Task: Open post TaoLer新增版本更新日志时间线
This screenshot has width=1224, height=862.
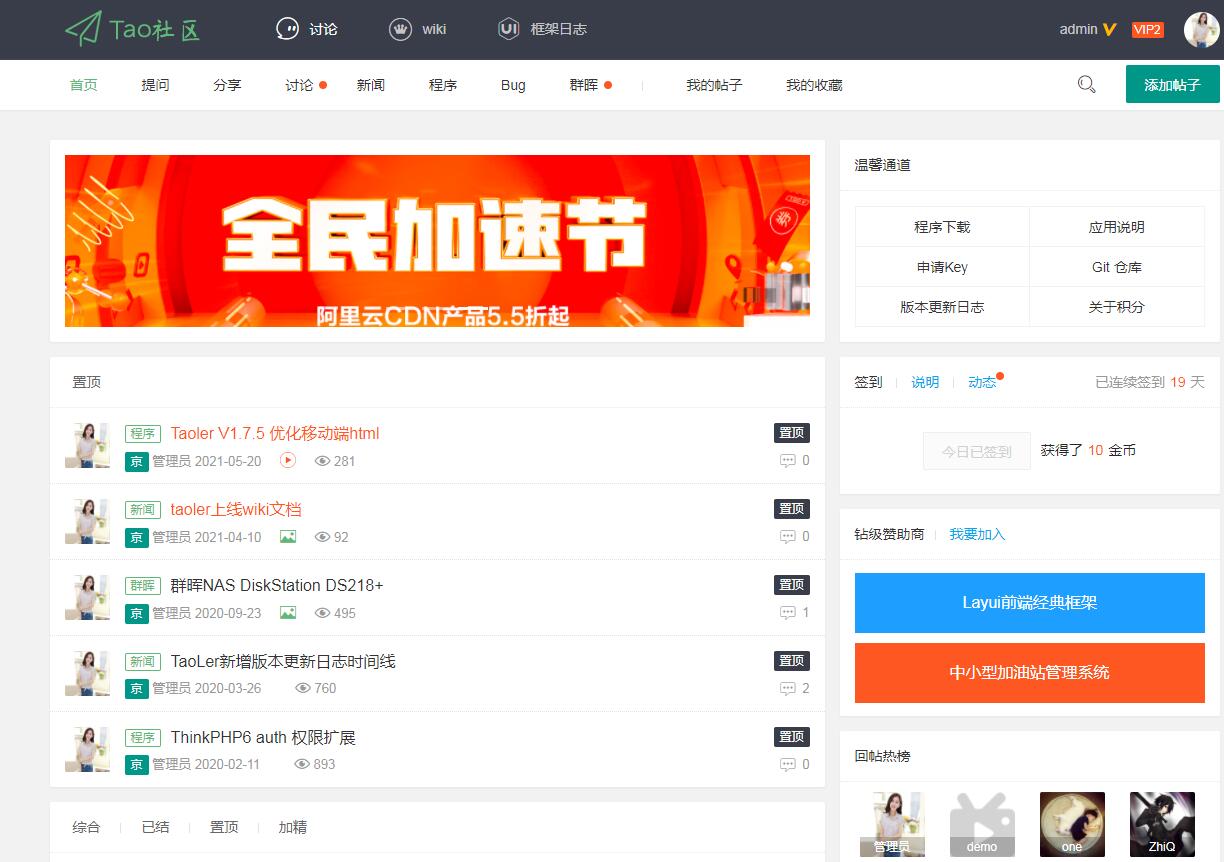Action: (x=283, y=661)
